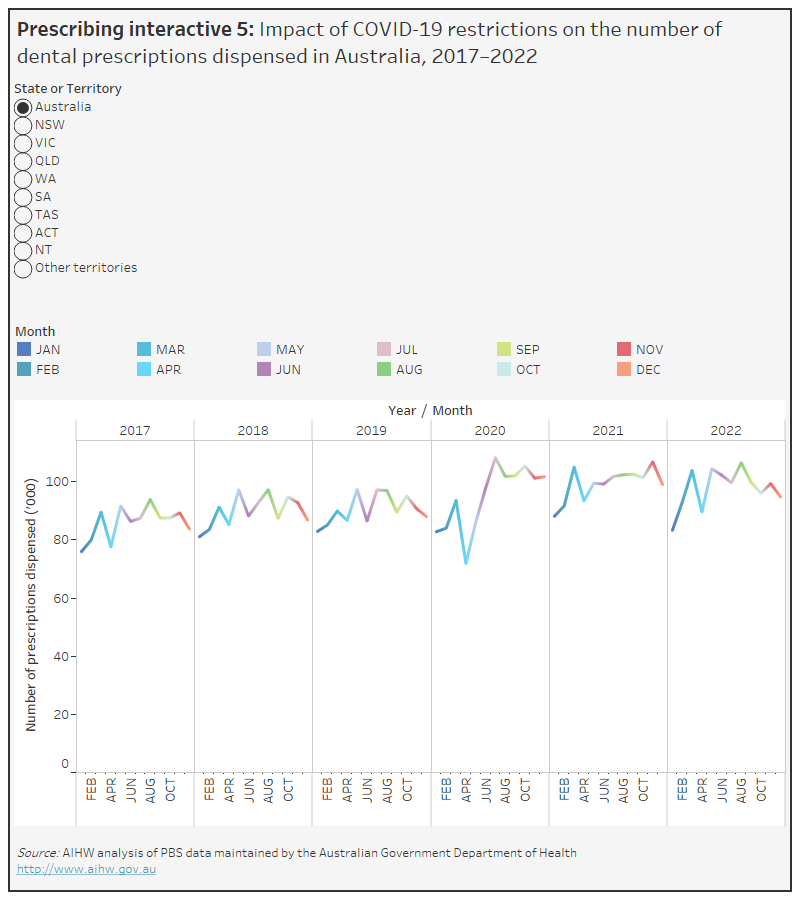Click the JAN legend color swatch
The height and width of the screenshot is (900, 800).
(x=24, y=350)
